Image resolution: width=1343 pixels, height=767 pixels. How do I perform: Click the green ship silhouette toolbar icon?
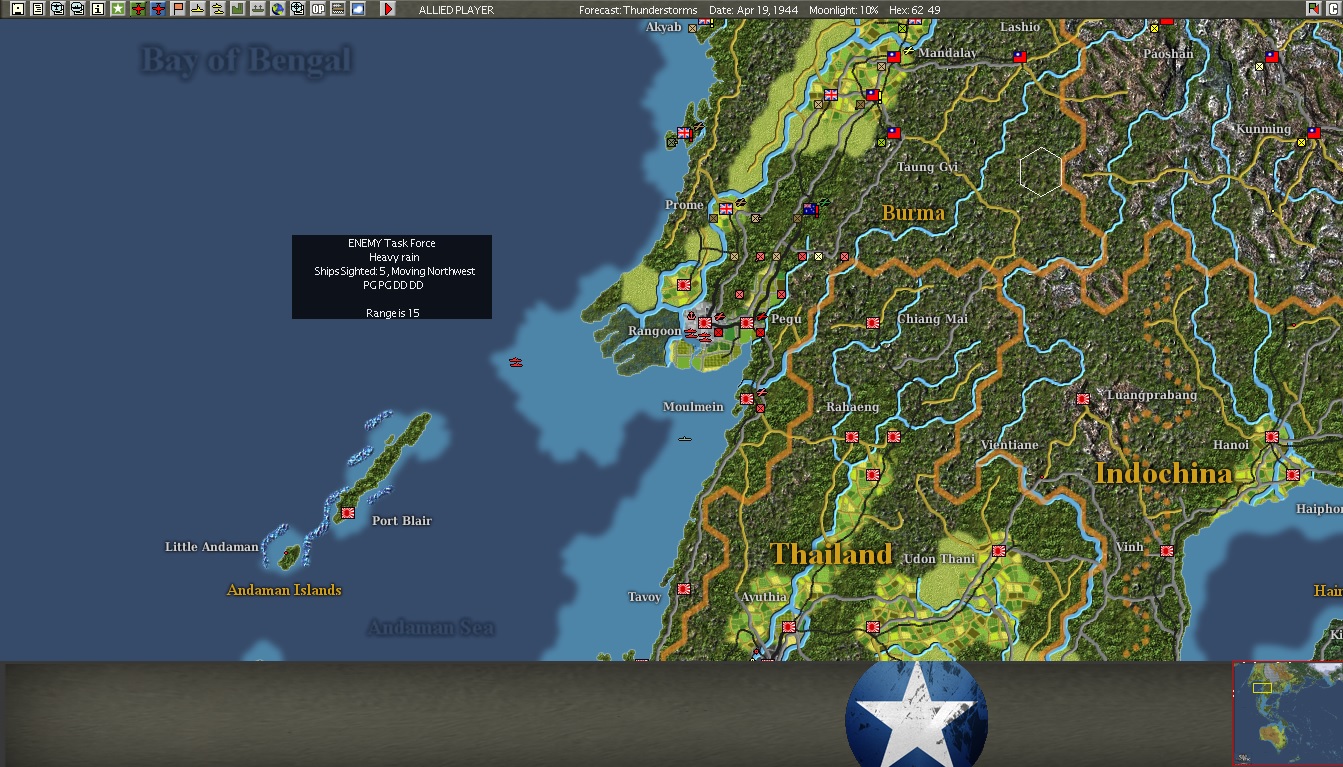[257, 9]
